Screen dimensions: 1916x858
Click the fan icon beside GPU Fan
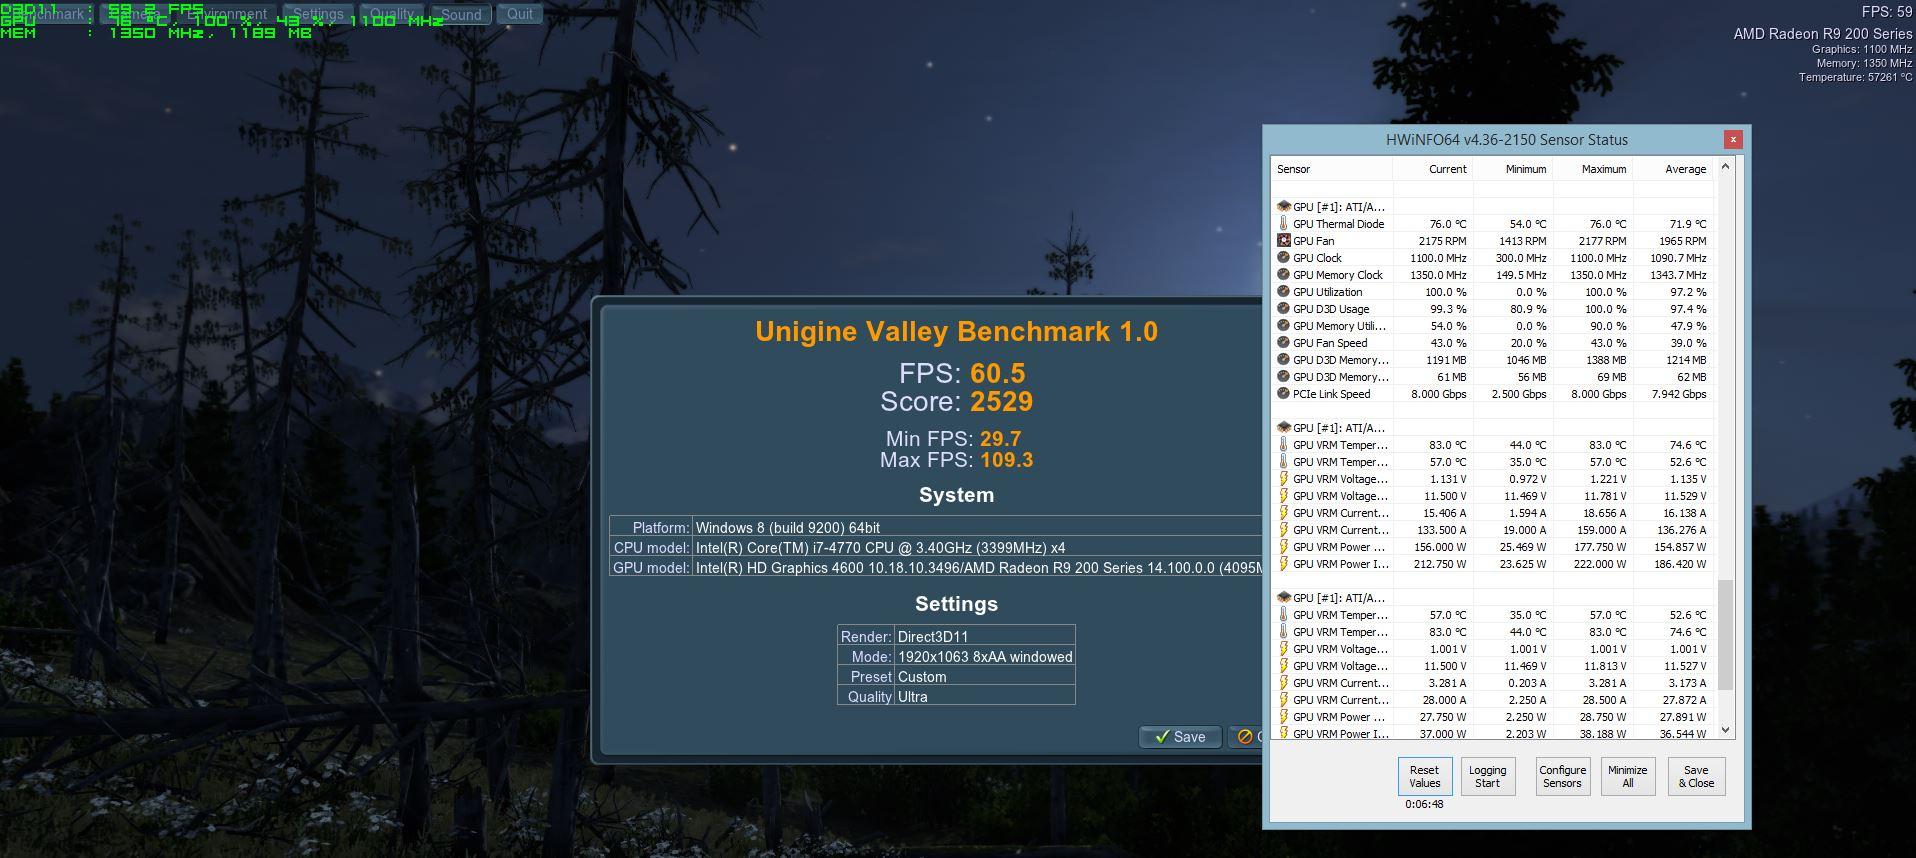(x=1283, y=241)
